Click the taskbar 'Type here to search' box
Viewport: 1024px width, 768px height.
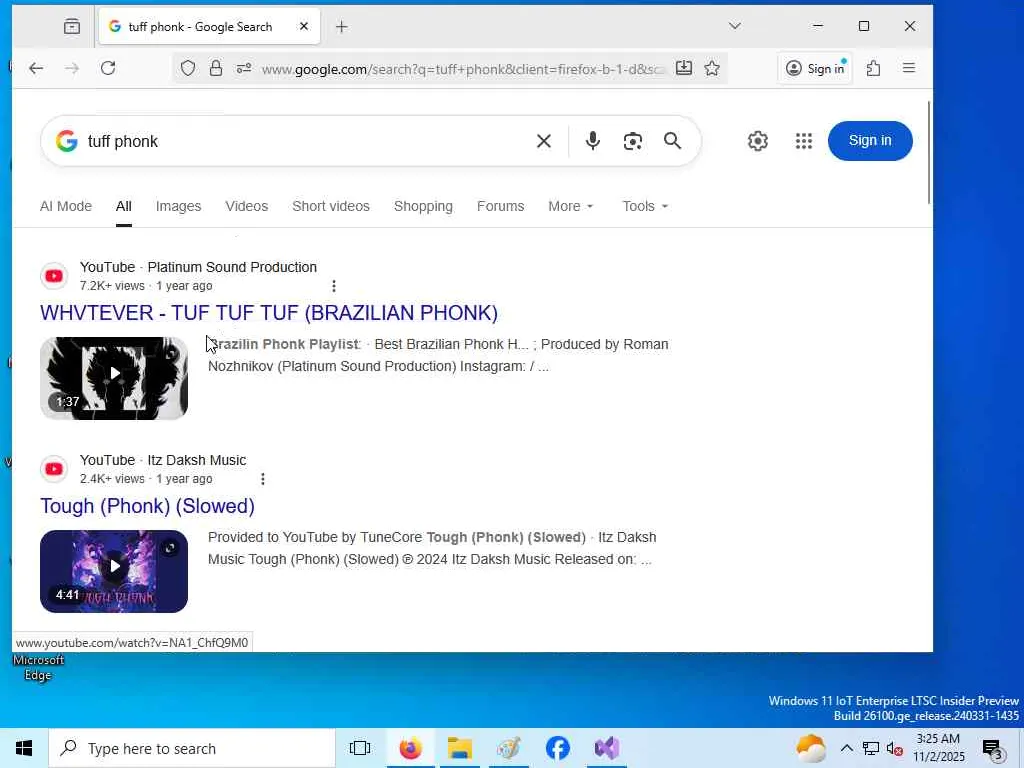pos(192,748)
